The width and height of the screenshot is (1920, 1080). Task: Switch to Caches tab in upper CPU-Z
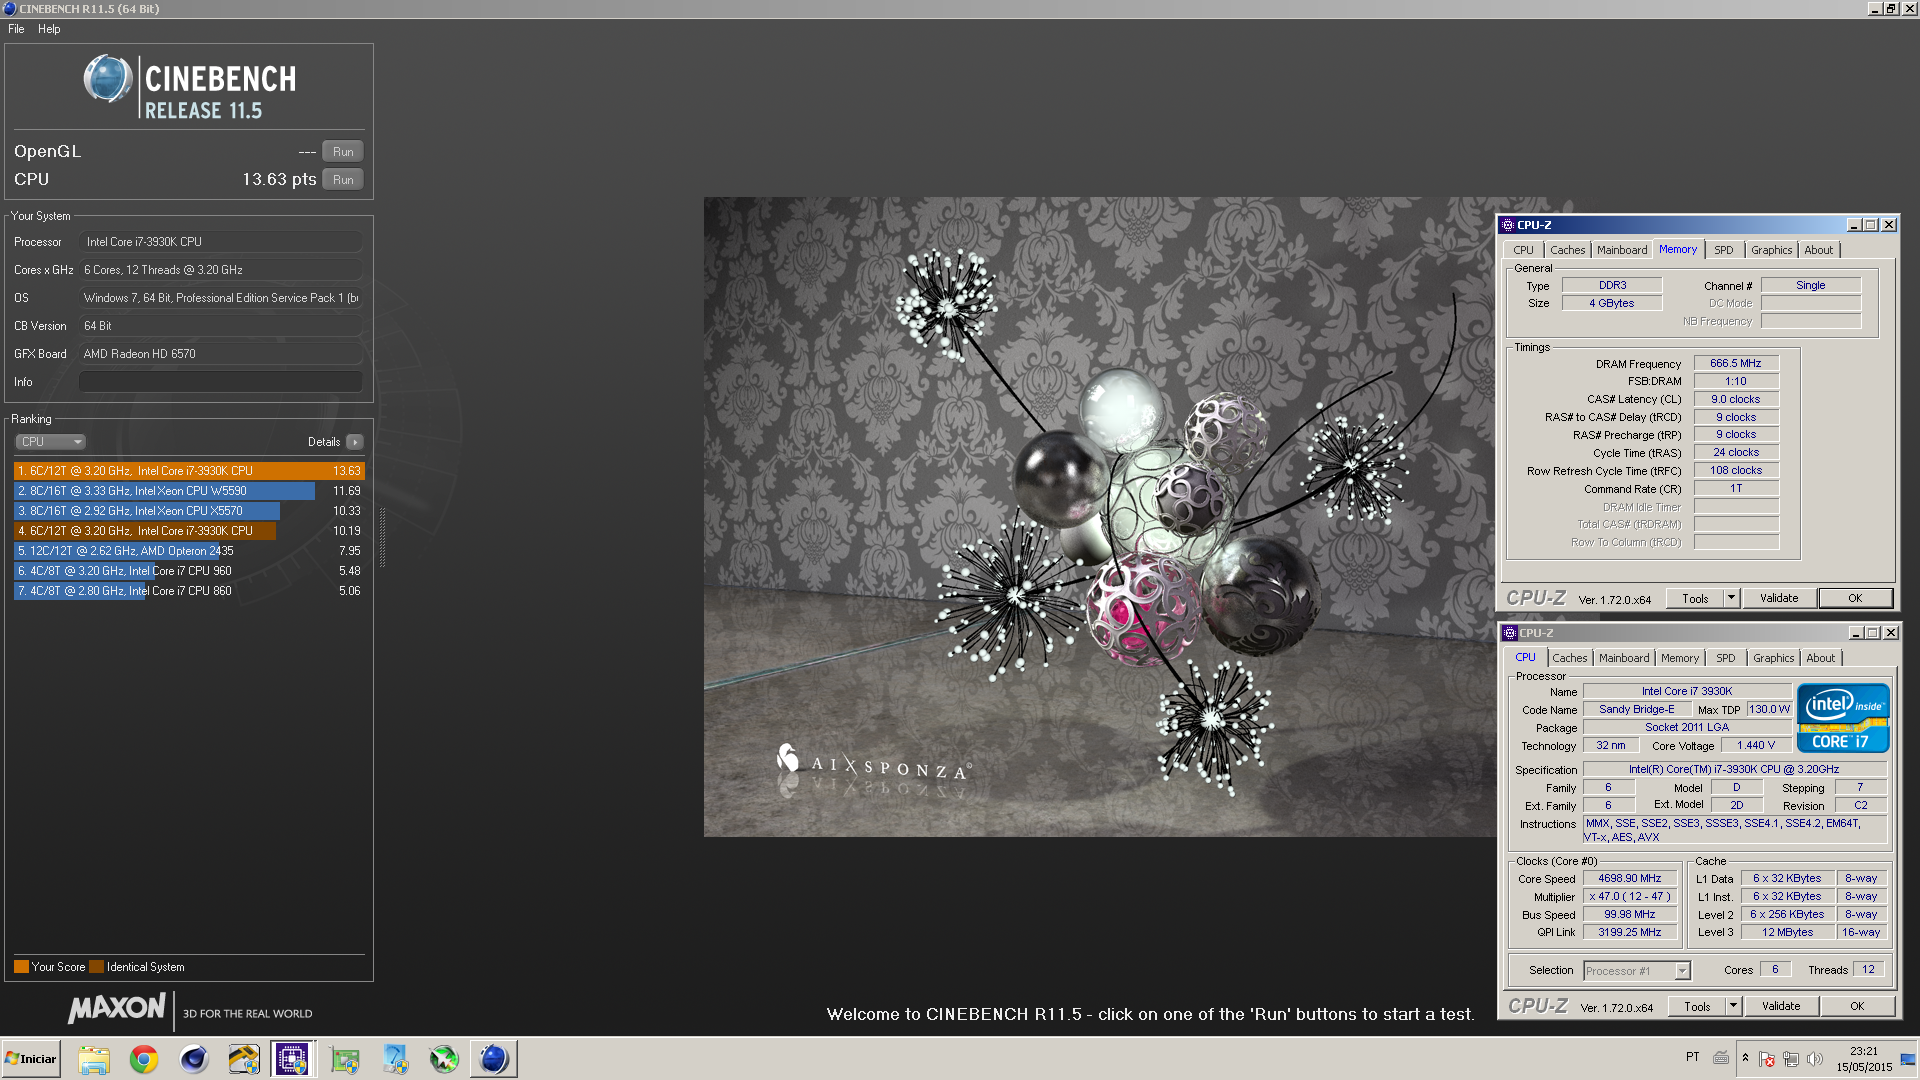coord(1567,250)
